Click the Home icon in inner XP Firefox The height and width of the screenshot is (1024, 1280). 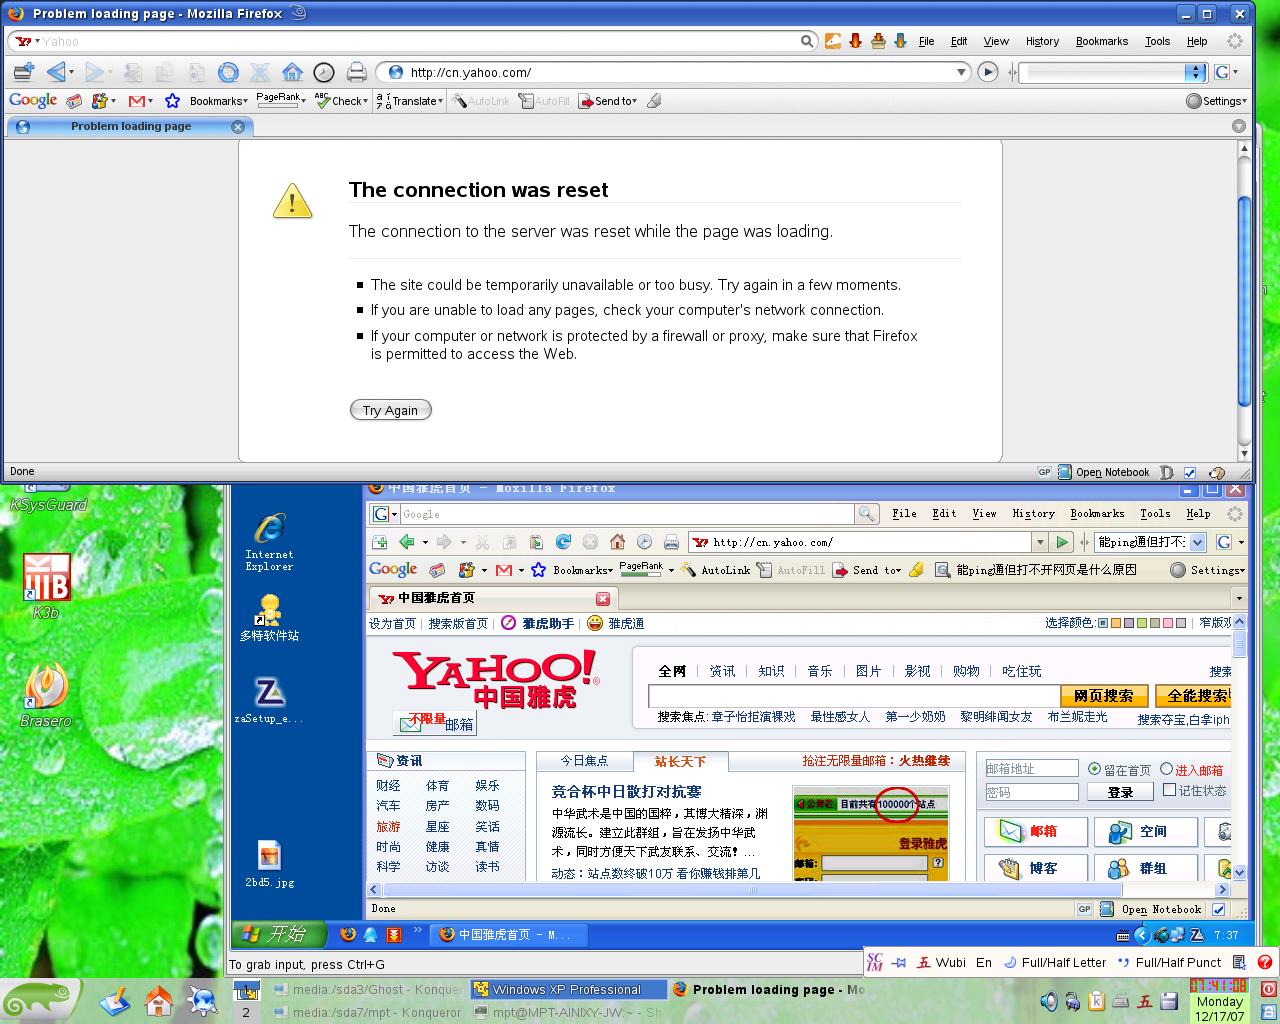coord(617,542)
